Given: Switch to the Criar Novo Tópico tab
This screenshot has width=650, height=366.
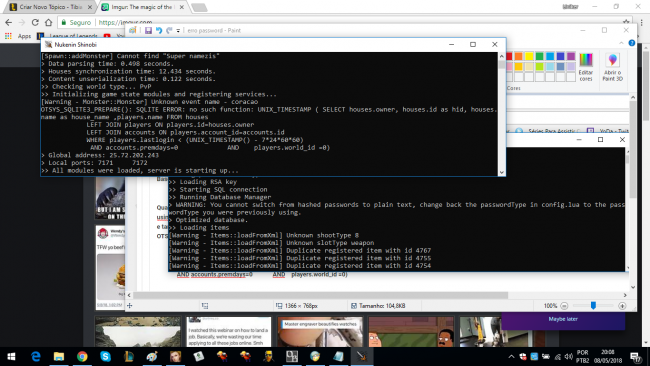Looking at the screenshot, I should [50, 7].
